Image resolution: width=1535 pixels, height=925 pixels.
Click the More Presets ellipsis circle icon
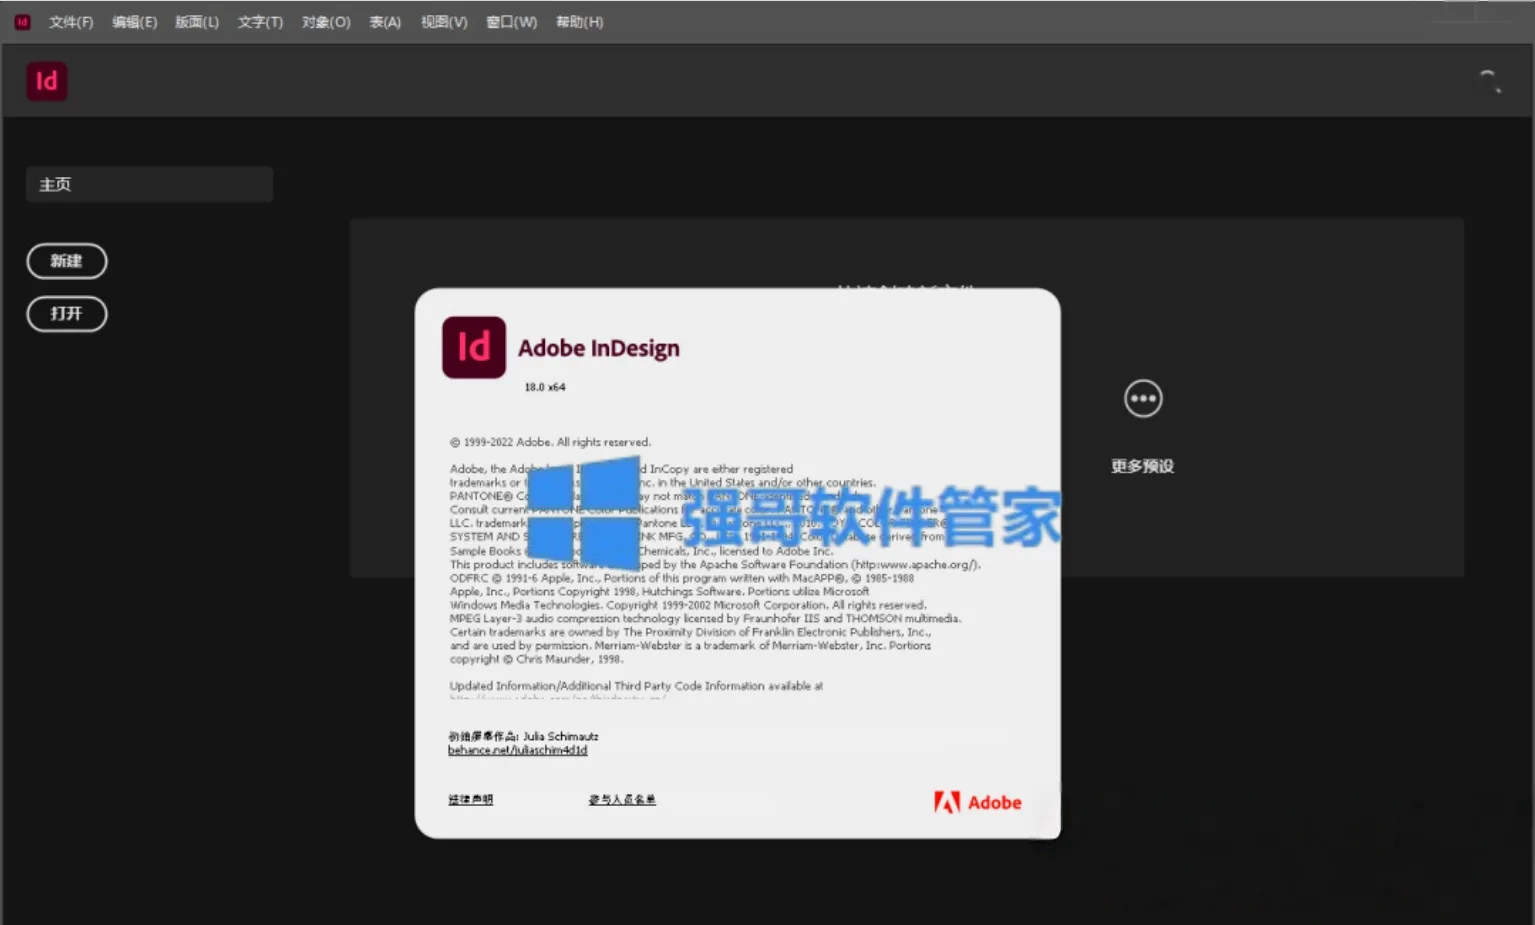tap(1143, 398)
